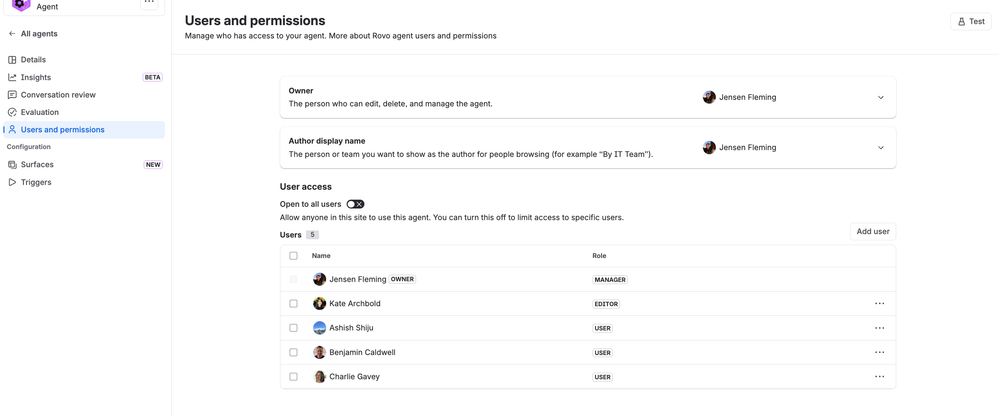The image size is (999, 416).
Task: Click the Insights chart icon
Action: point(12,77)
